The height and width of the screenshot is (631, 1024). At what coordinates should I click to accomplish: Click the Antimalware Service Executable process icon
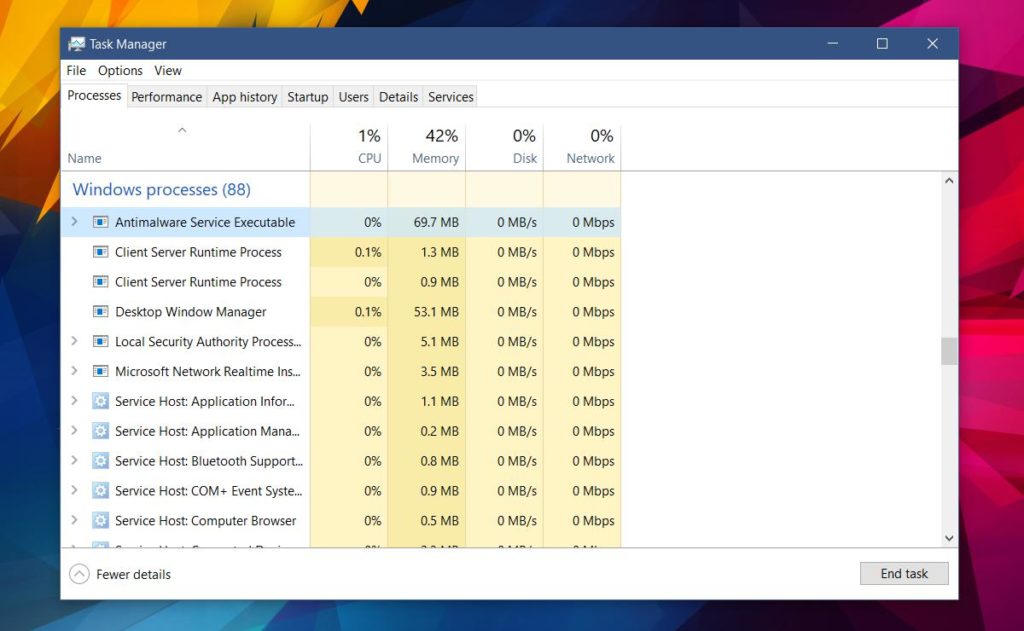click(100, 222)
